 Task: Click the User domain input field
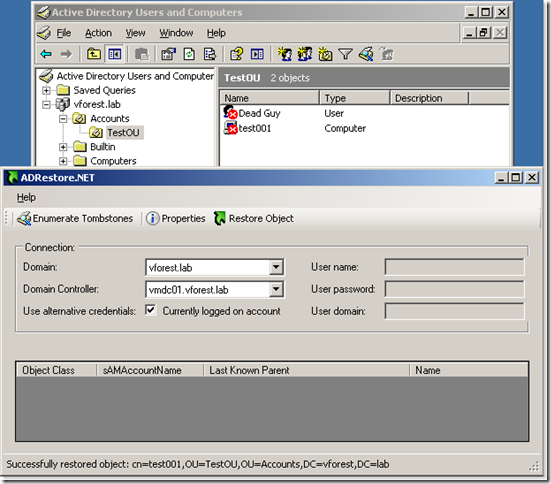pyautogui.click(x=454, y=311)
